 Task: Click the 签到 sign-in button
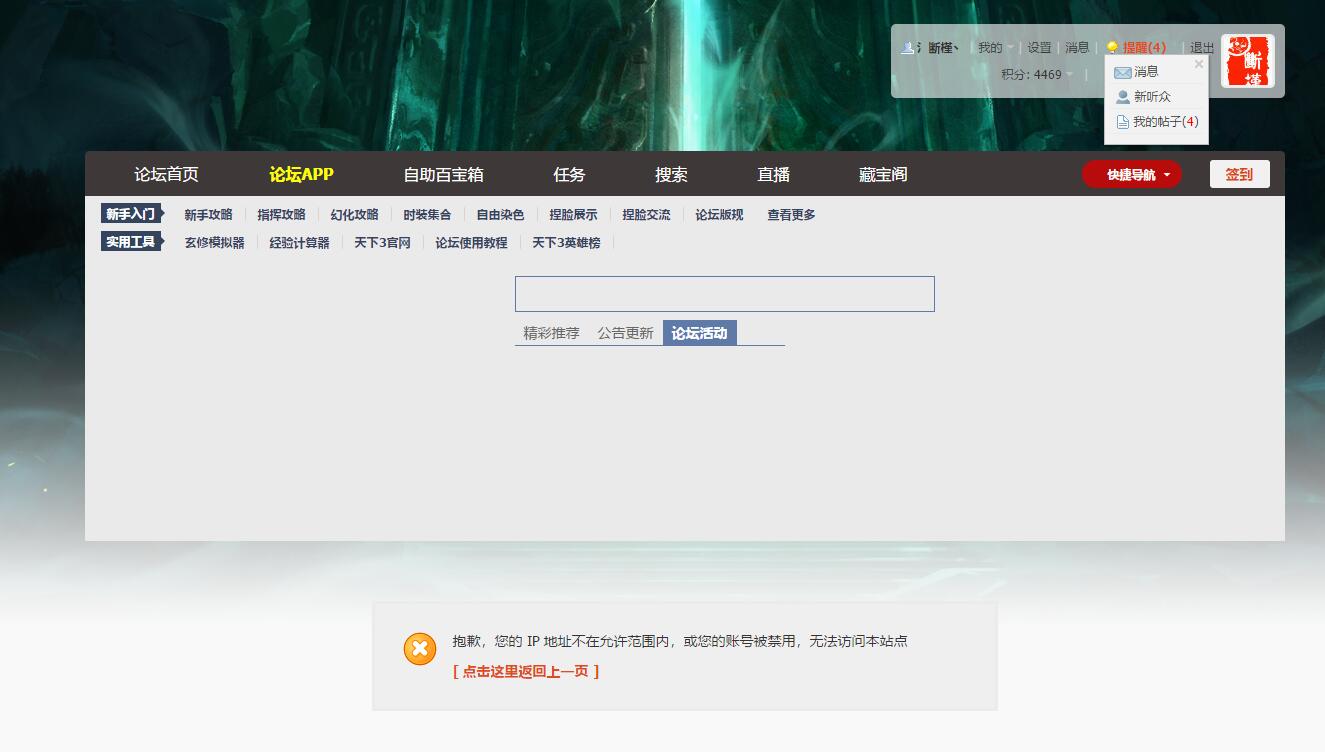(x=1239, y=174)
